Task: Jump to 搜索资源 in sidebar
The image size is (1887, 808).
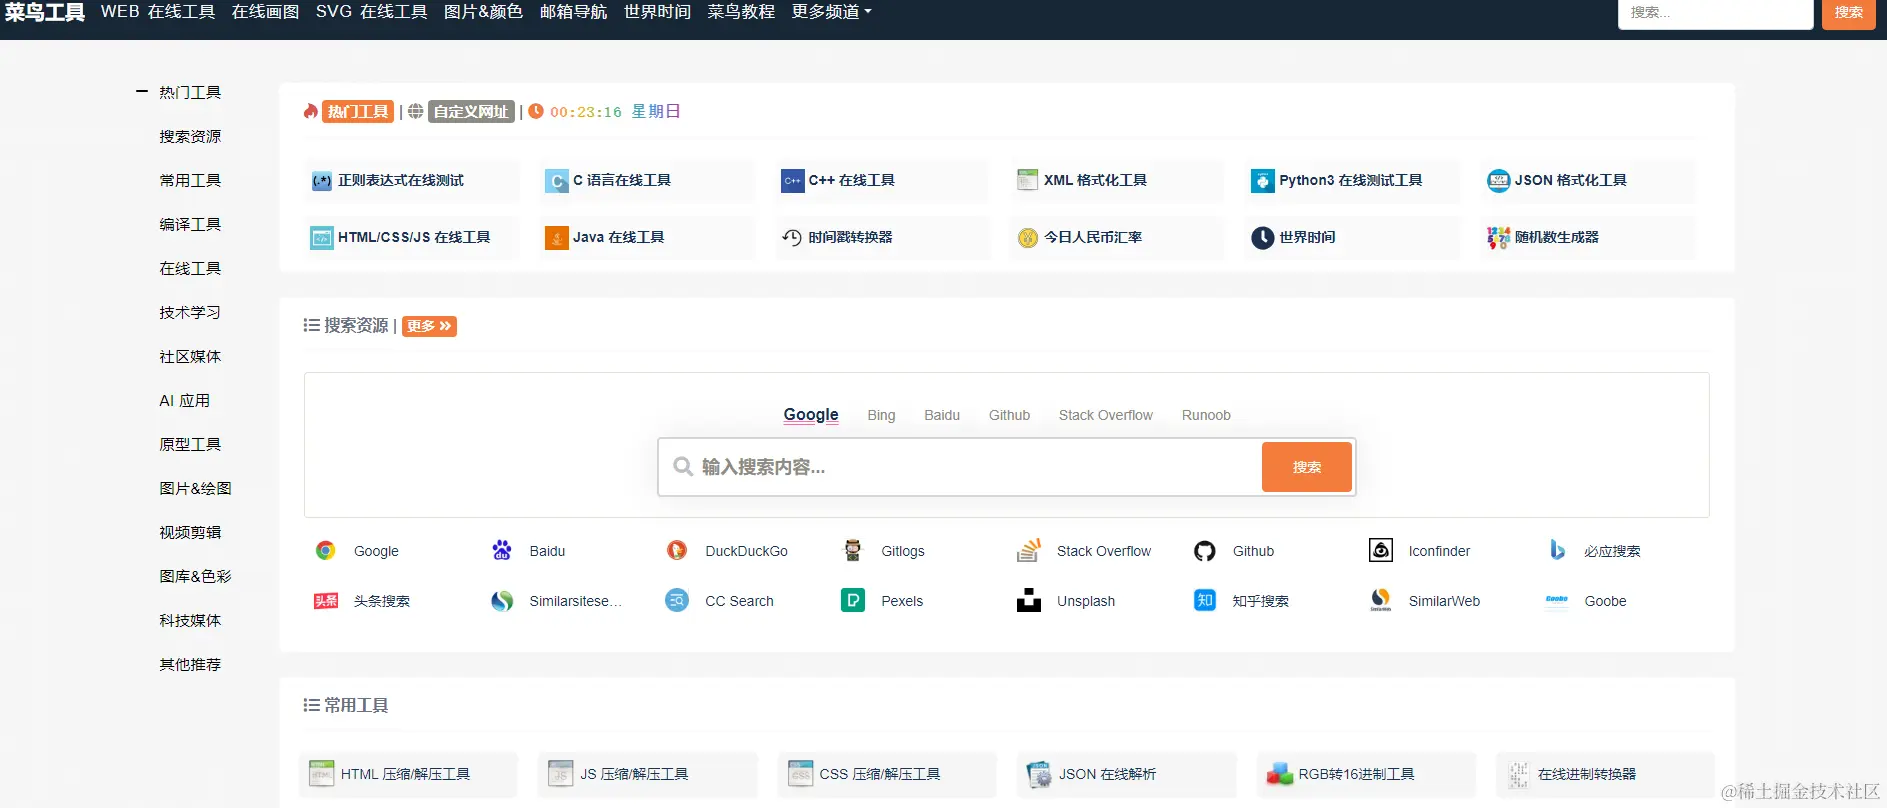Action: coord(190,136)
